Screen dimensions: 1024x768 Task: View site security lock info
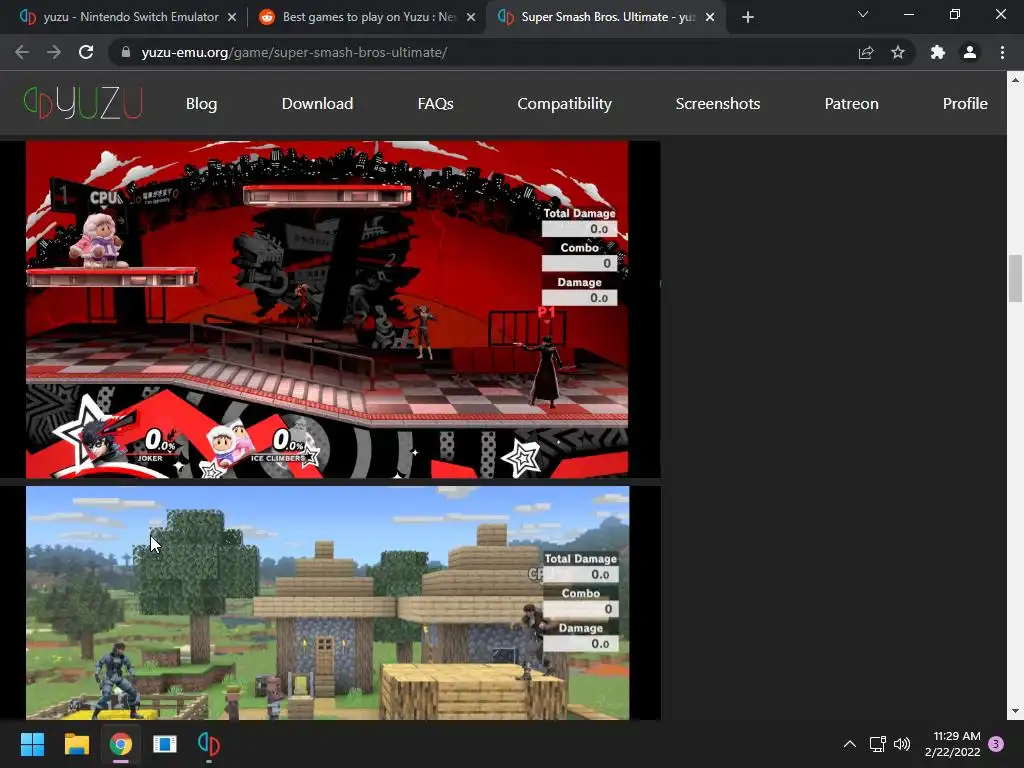click(x=126, y=52)
